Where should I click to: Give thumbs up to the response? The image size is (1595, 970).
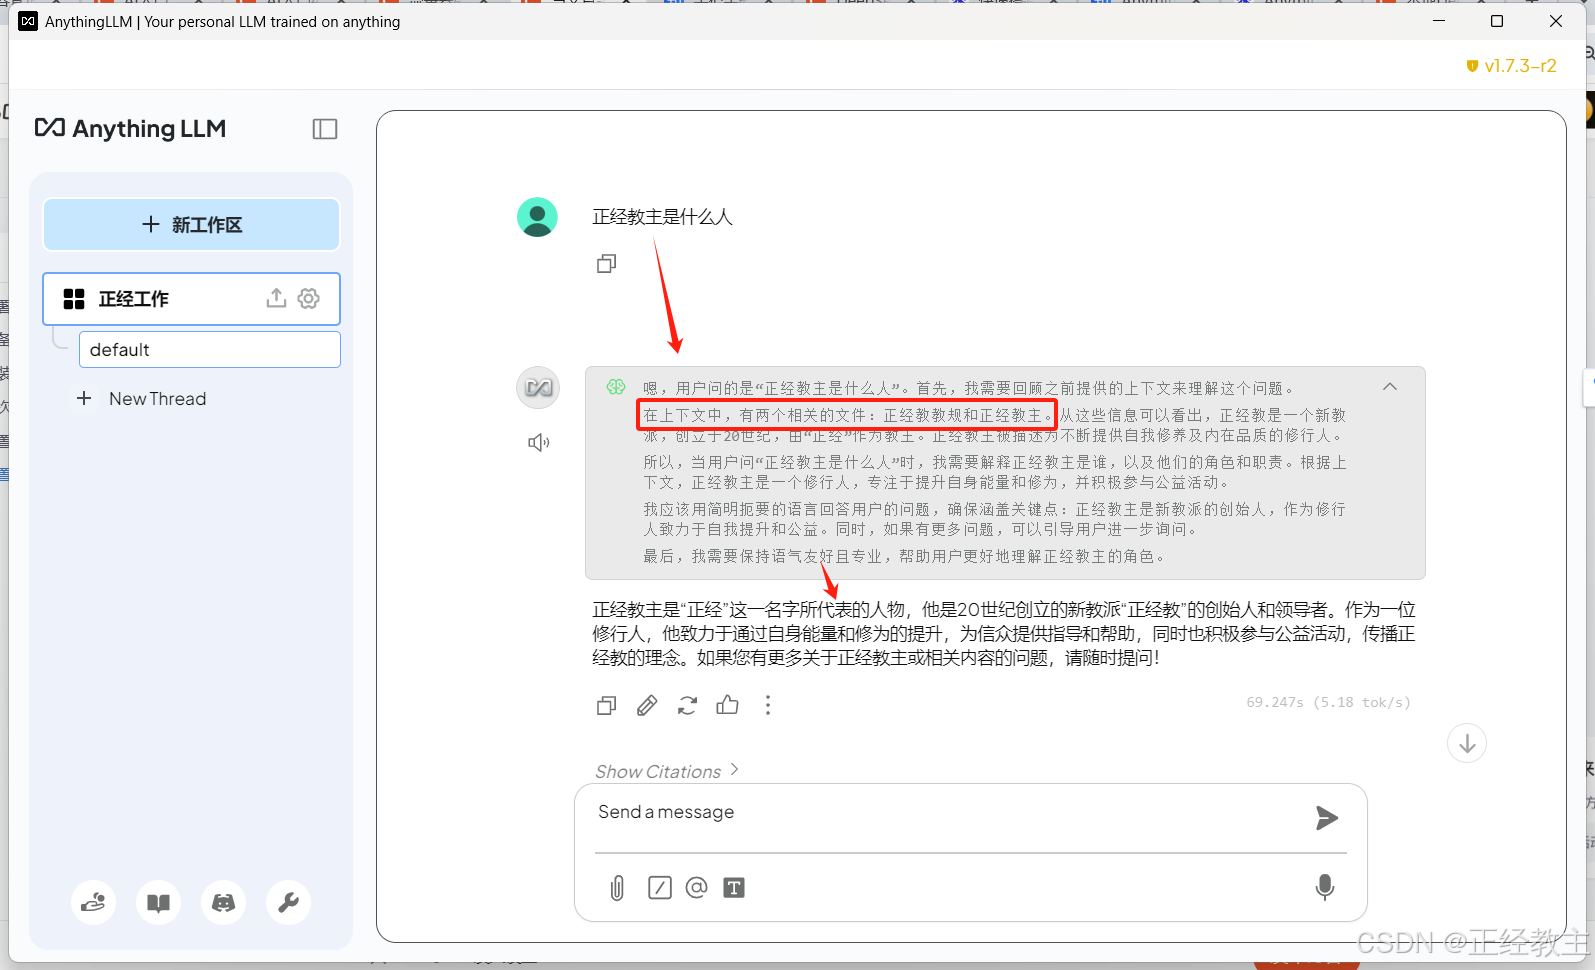click(x=727, y=705)
